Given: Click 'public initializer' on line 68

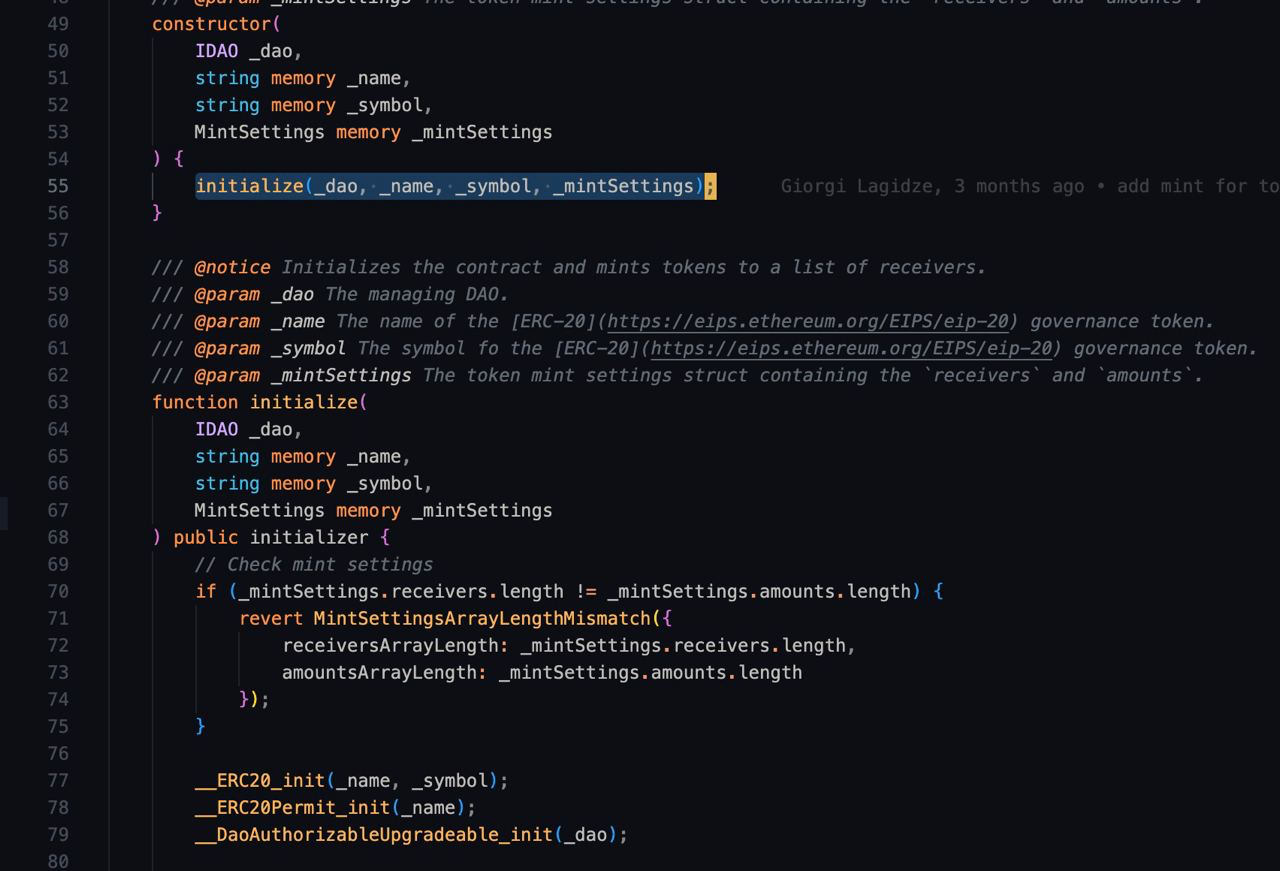Looking at the screenshot, I should pos(271,537).
